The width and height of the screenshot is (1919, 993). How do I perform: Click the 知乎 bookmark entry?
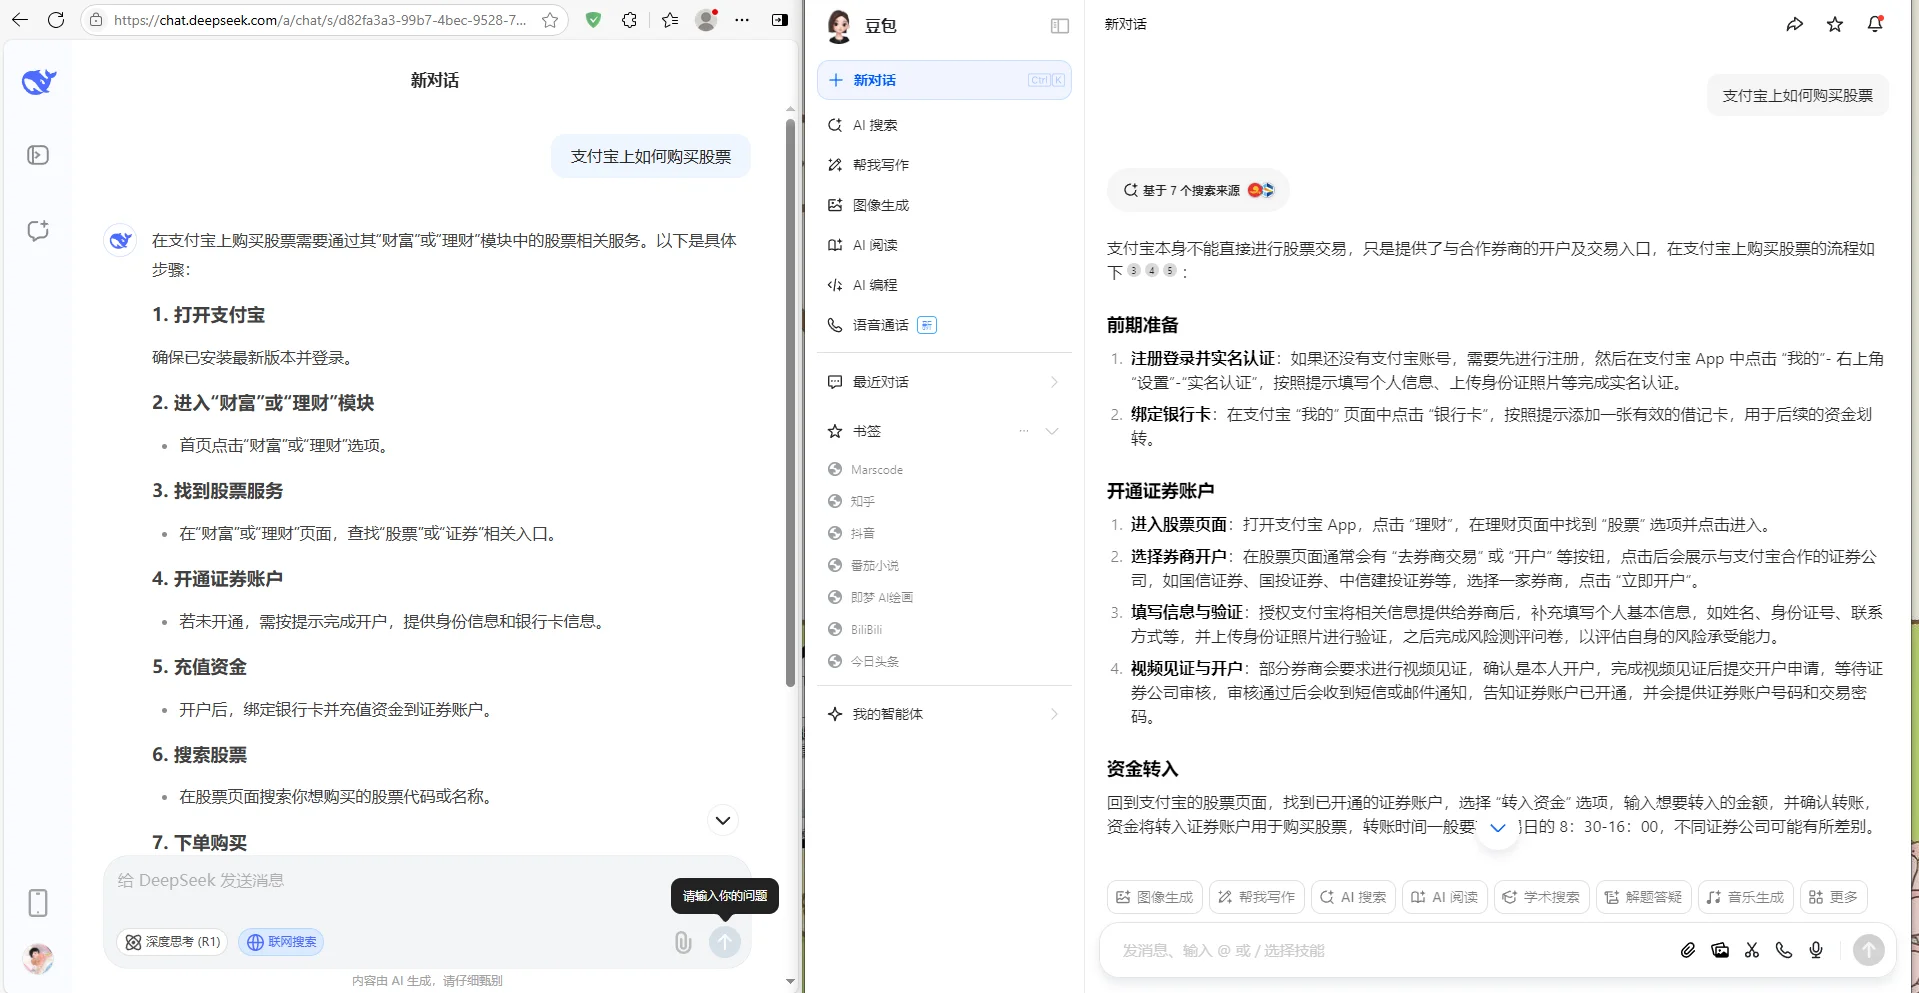point(862,501)
